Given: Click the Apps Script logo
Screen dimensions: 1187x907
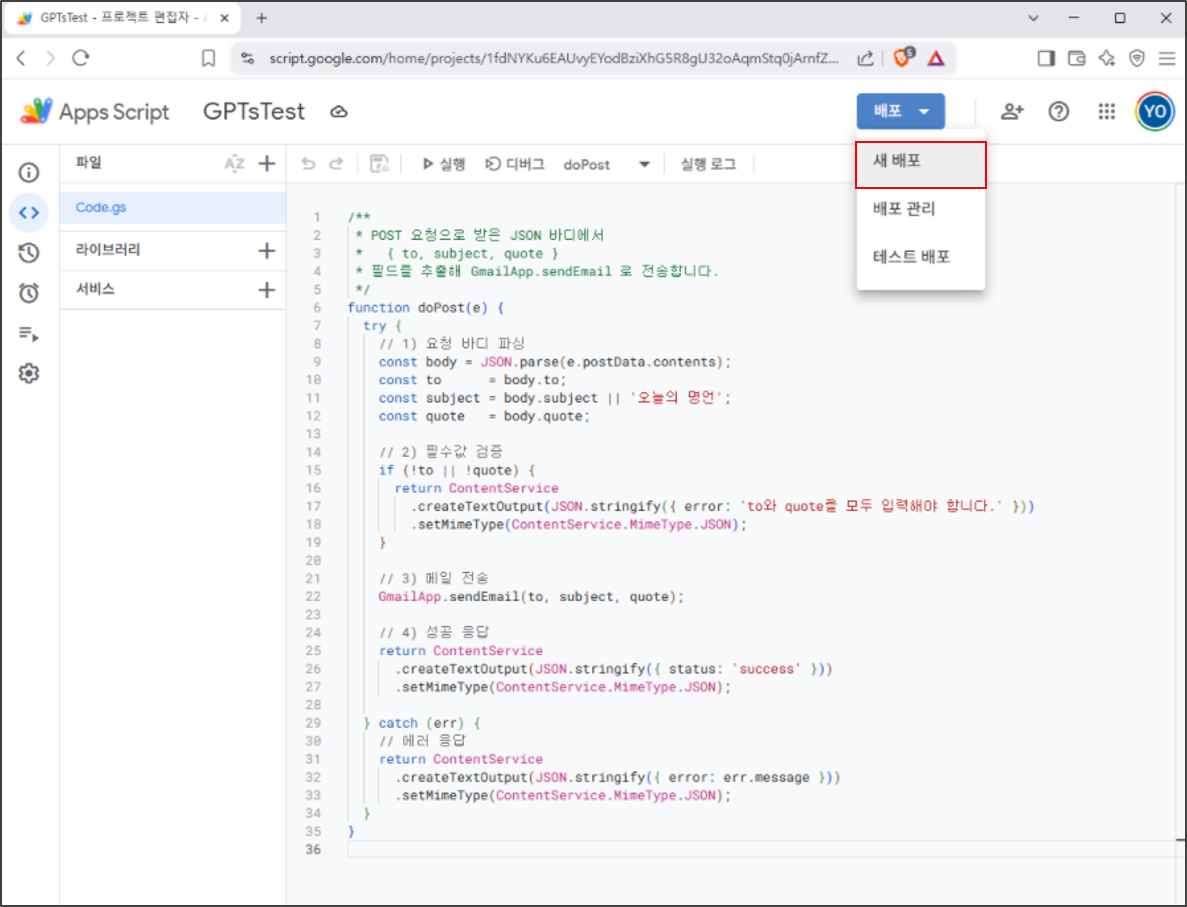Looking at the screenshot, I should coord(95,112).
